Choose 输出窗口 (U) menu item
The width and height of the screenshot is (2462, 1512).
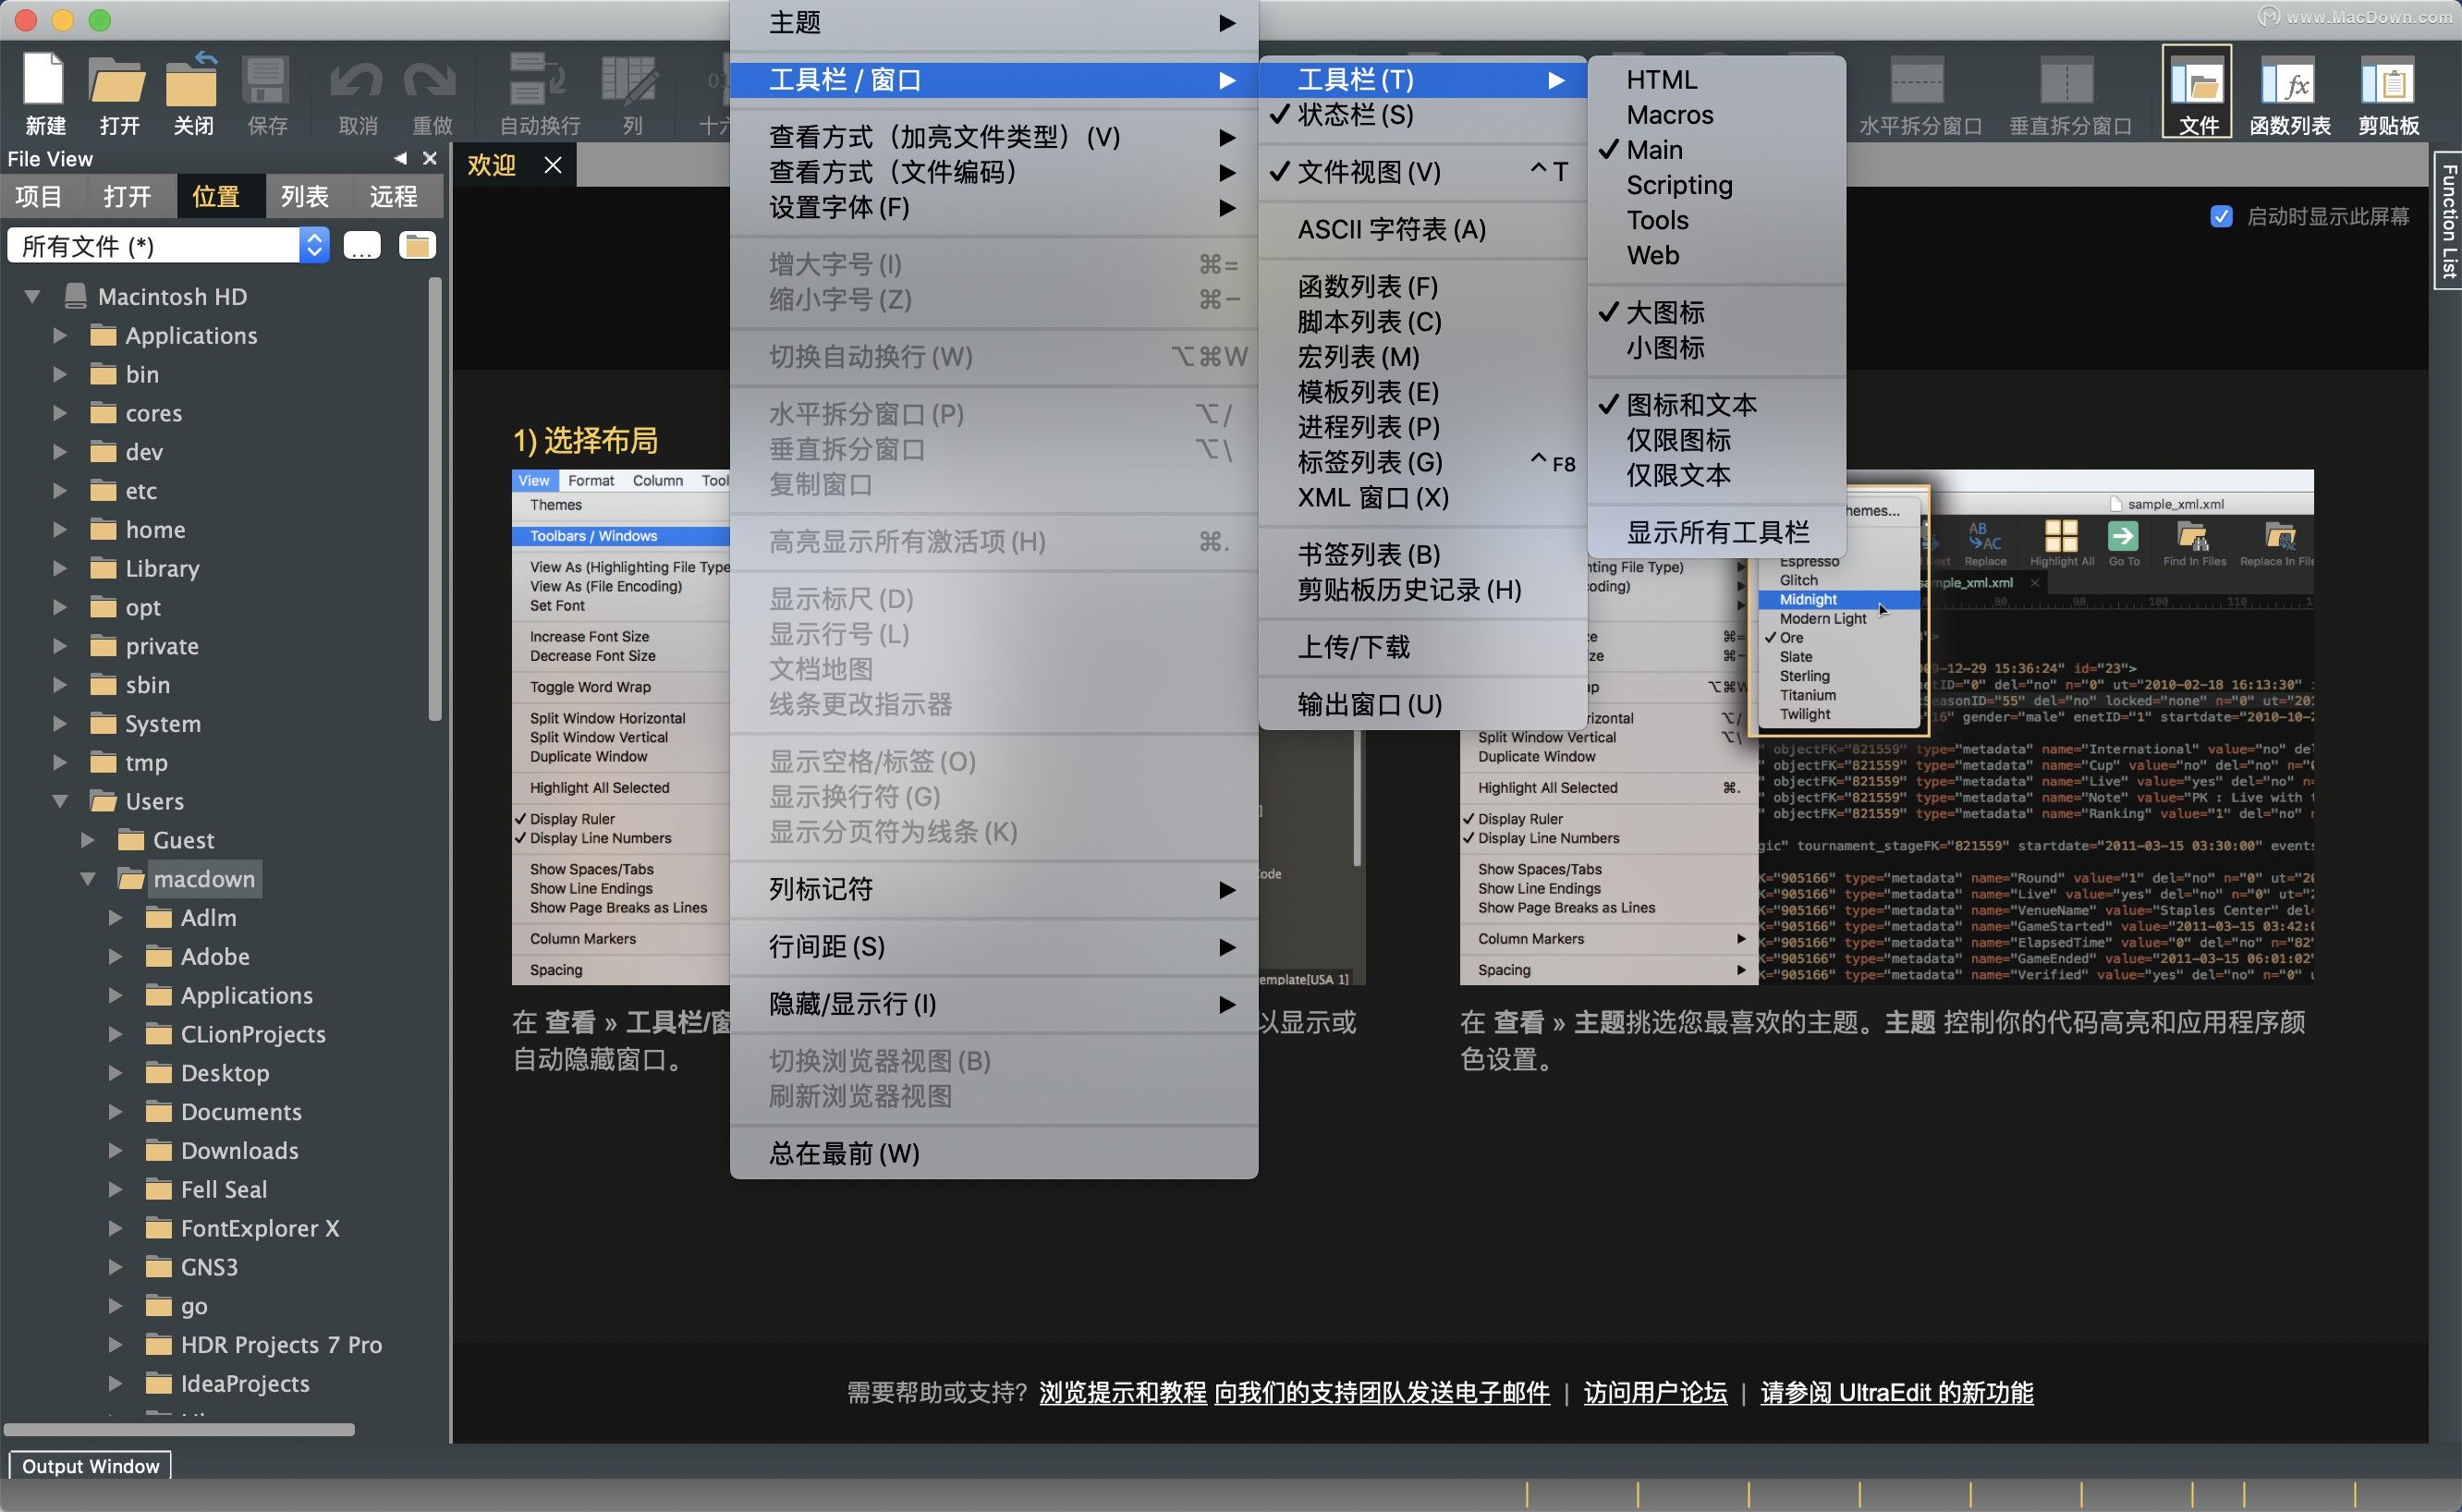click(1422, 705)
